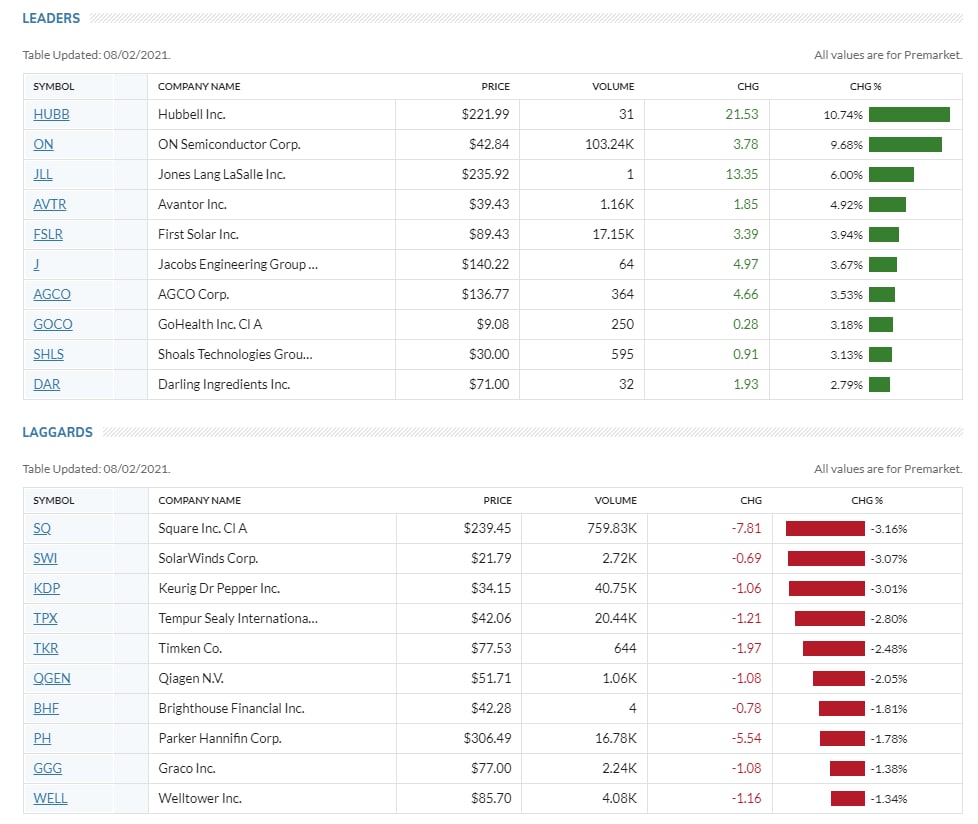978x824 pixels.
Task: Select the AGCO Corp. company name
Action: [193, 294]
